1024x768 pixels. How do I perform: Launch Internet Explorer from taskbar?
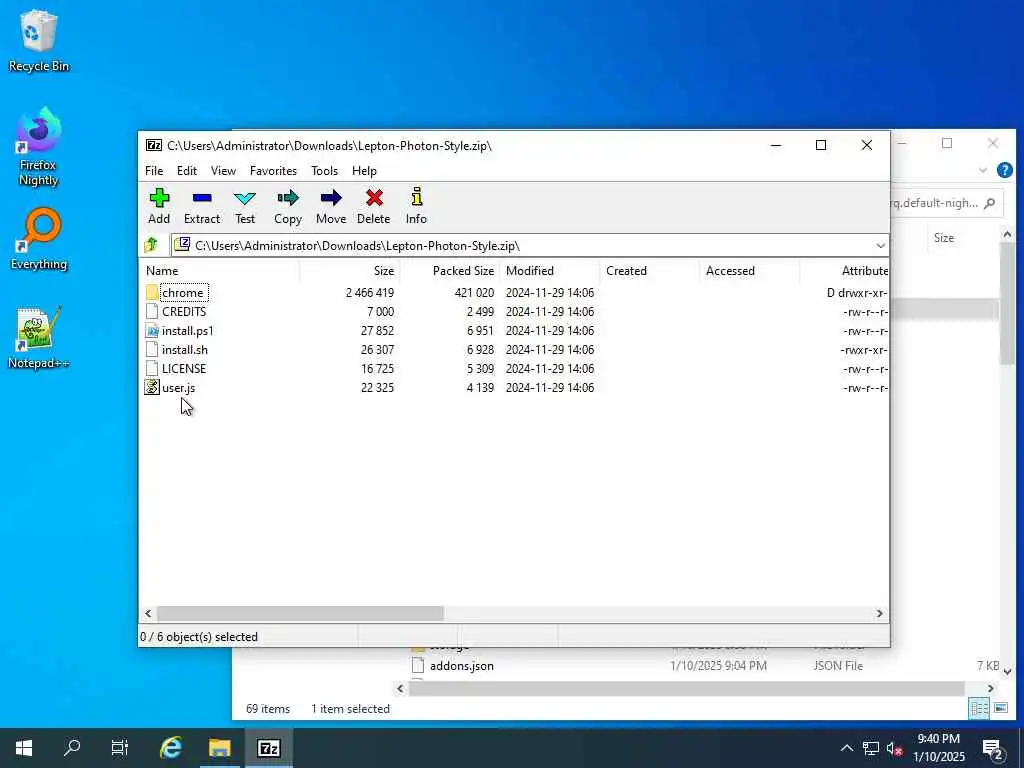coord(171,748)
